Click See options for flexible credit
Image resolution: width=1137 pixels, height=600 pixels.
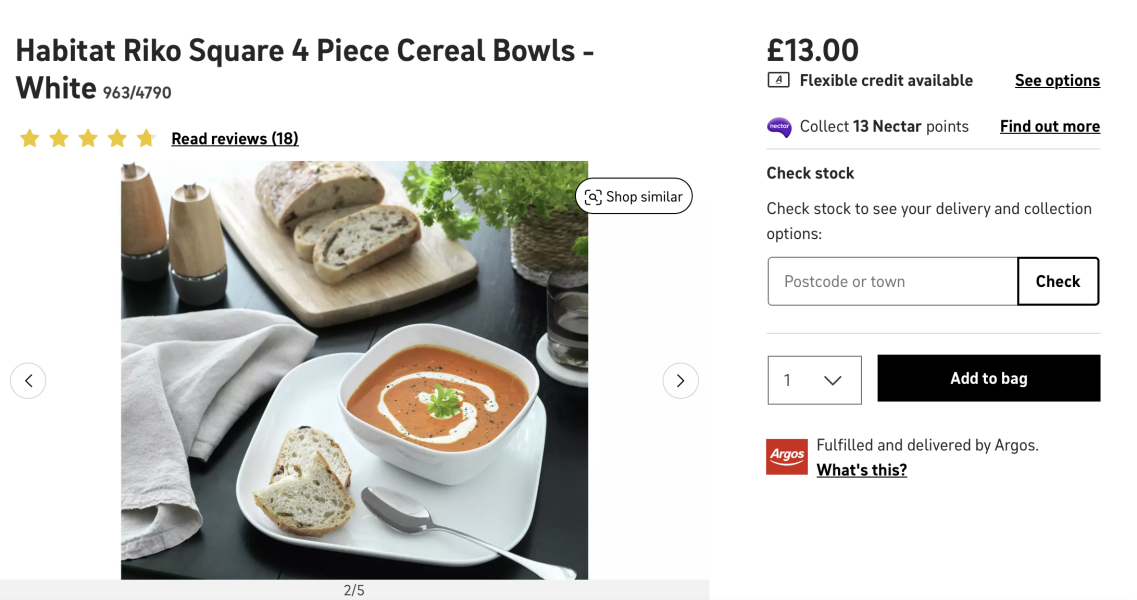1057,80
